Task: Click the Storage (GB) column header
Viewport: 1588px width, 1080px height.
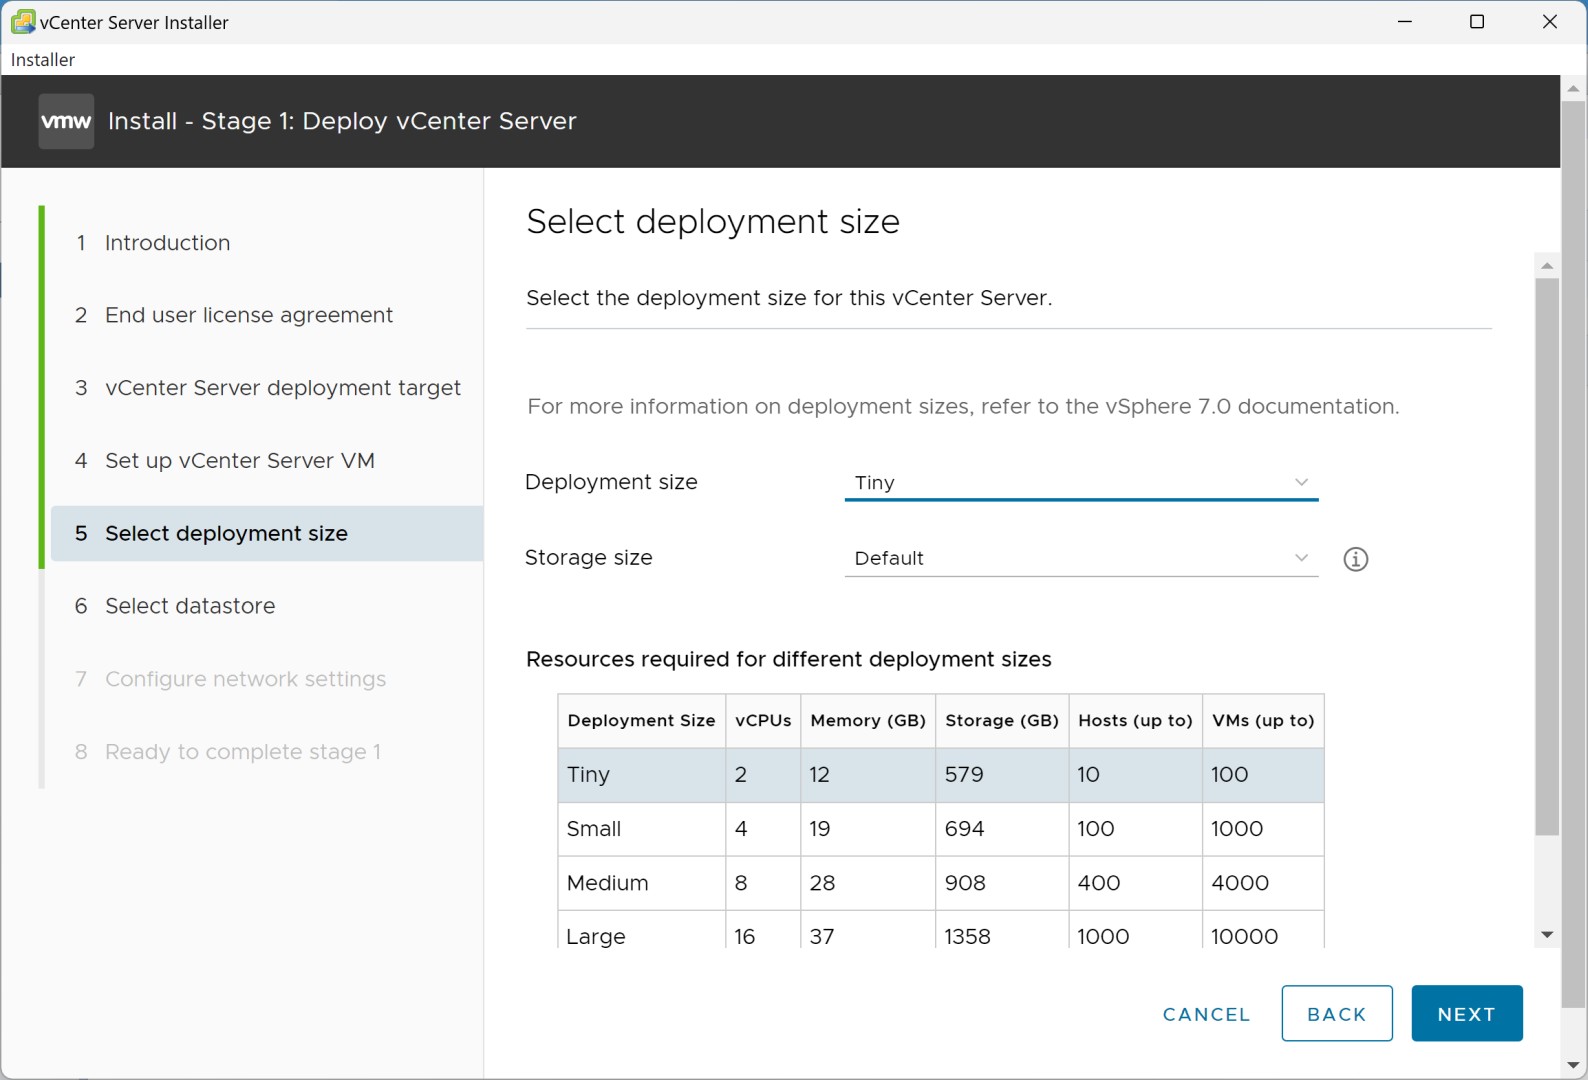Action: tap(1002, 721)
